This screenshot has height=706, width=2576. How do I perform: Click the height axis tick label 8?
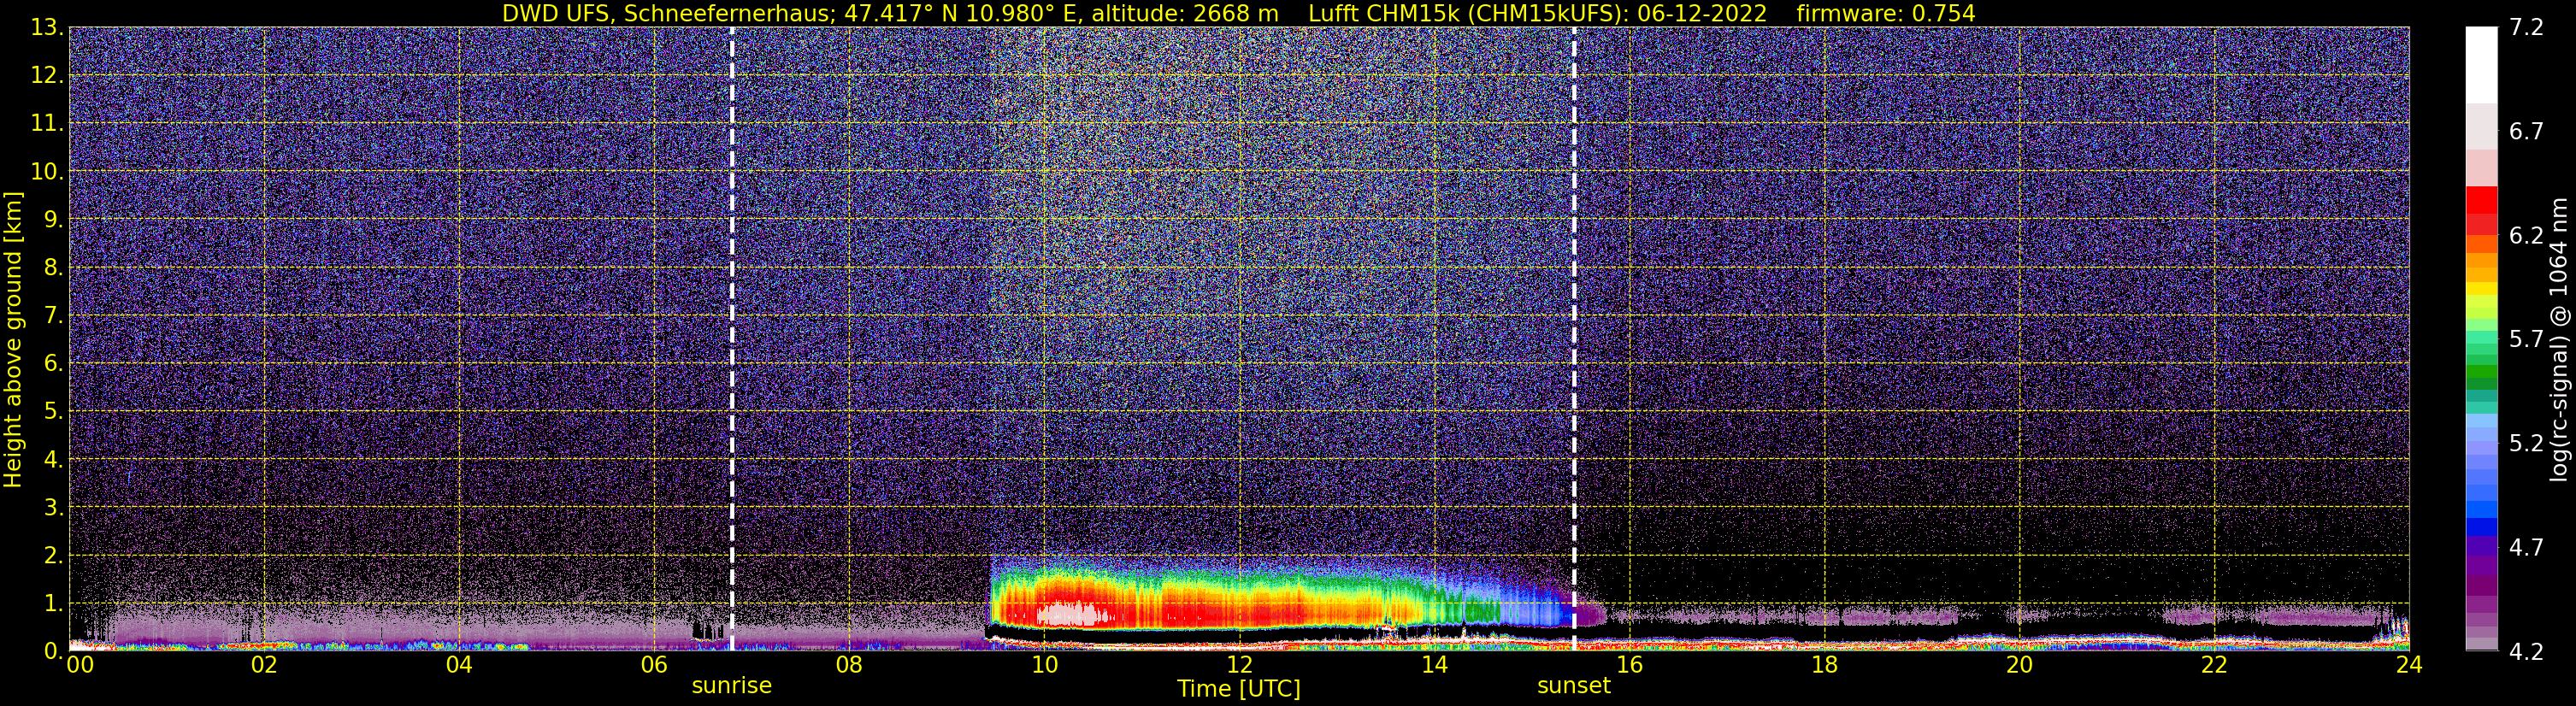click(53, 268)
